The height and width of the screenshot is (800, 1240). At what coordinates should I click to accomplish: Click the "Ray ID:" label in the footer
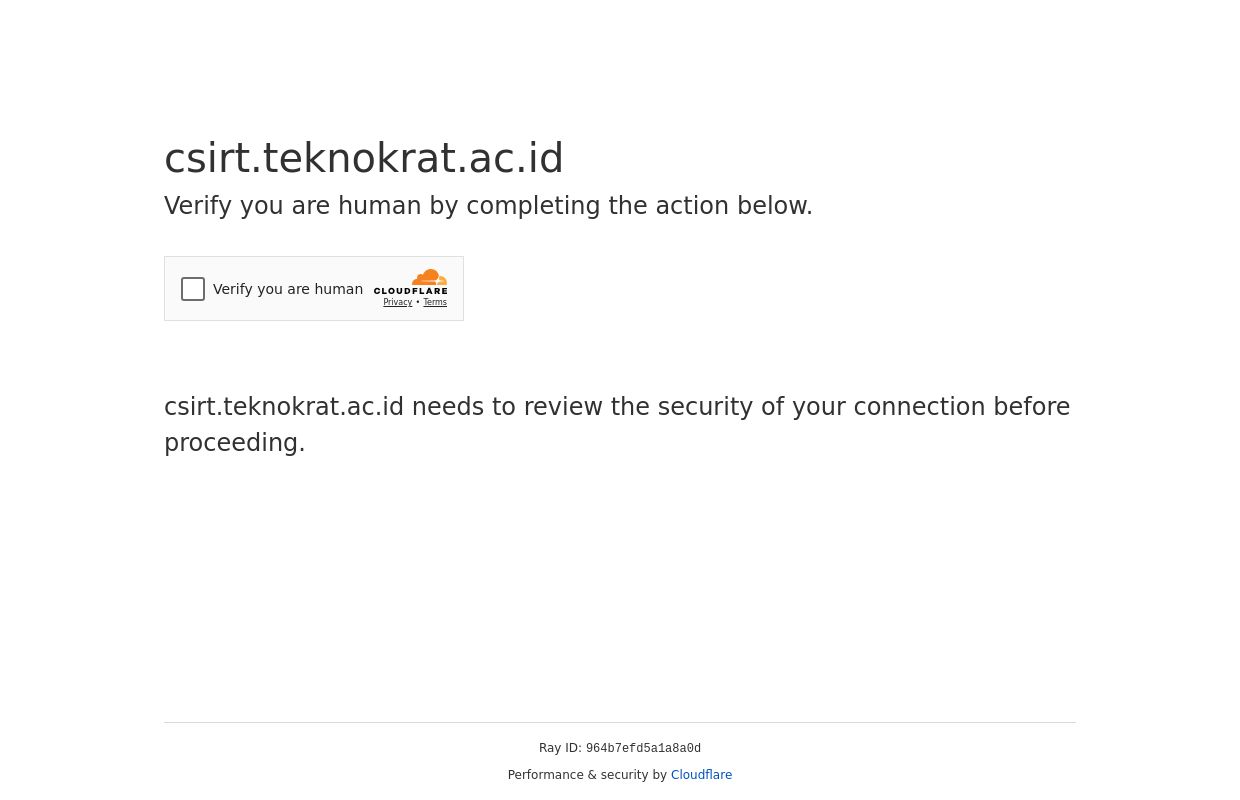coord(560,748)
